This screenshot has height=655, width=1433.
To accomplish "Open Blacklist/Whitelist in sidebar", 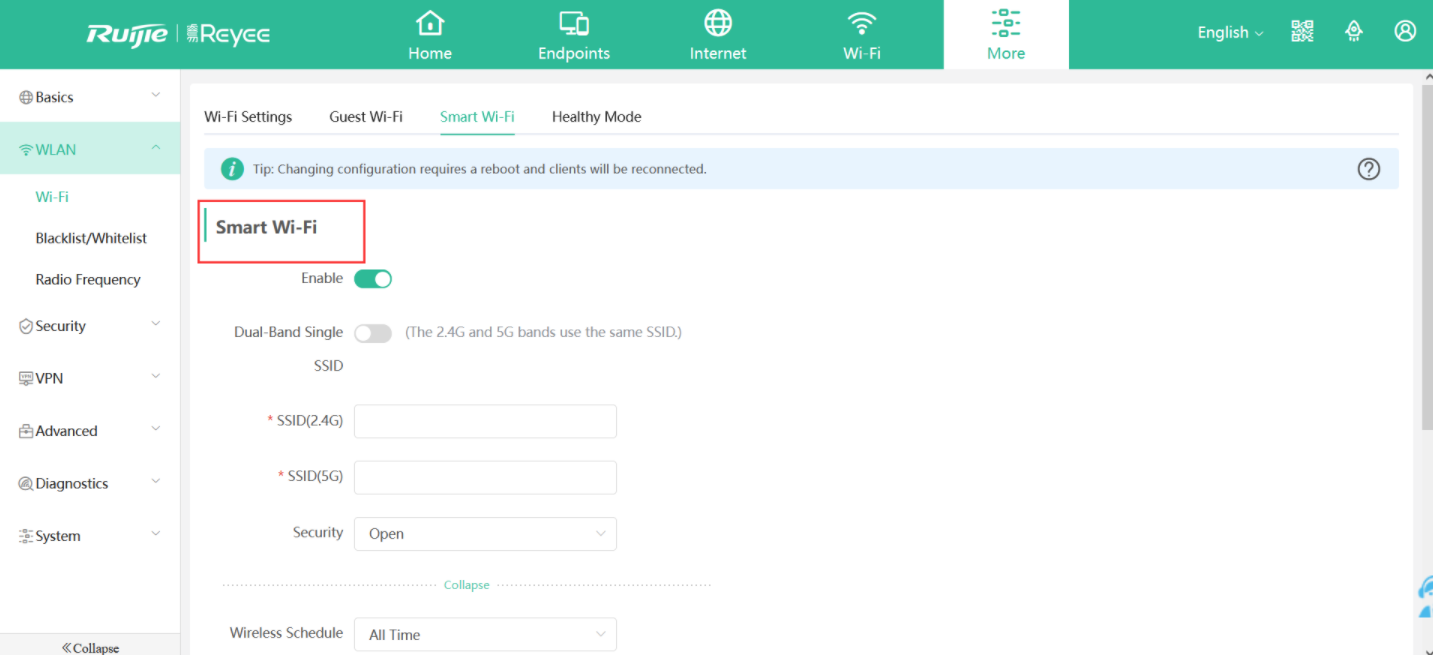I will tap(91, 238).
